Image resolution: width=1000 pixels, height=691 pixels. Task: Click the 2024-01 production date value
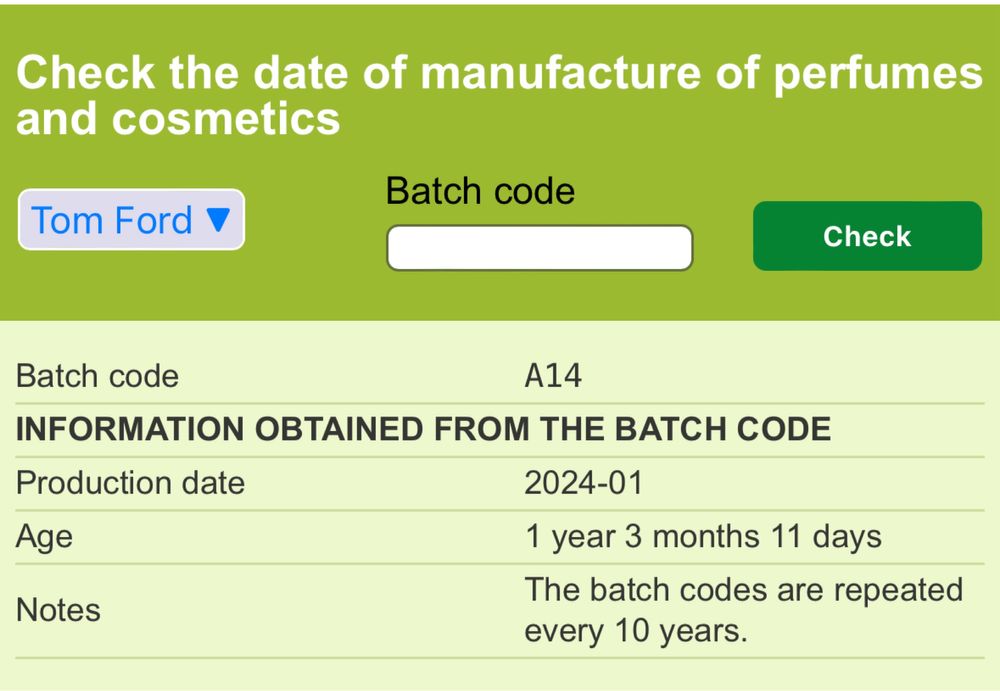(x=584, y=483)
